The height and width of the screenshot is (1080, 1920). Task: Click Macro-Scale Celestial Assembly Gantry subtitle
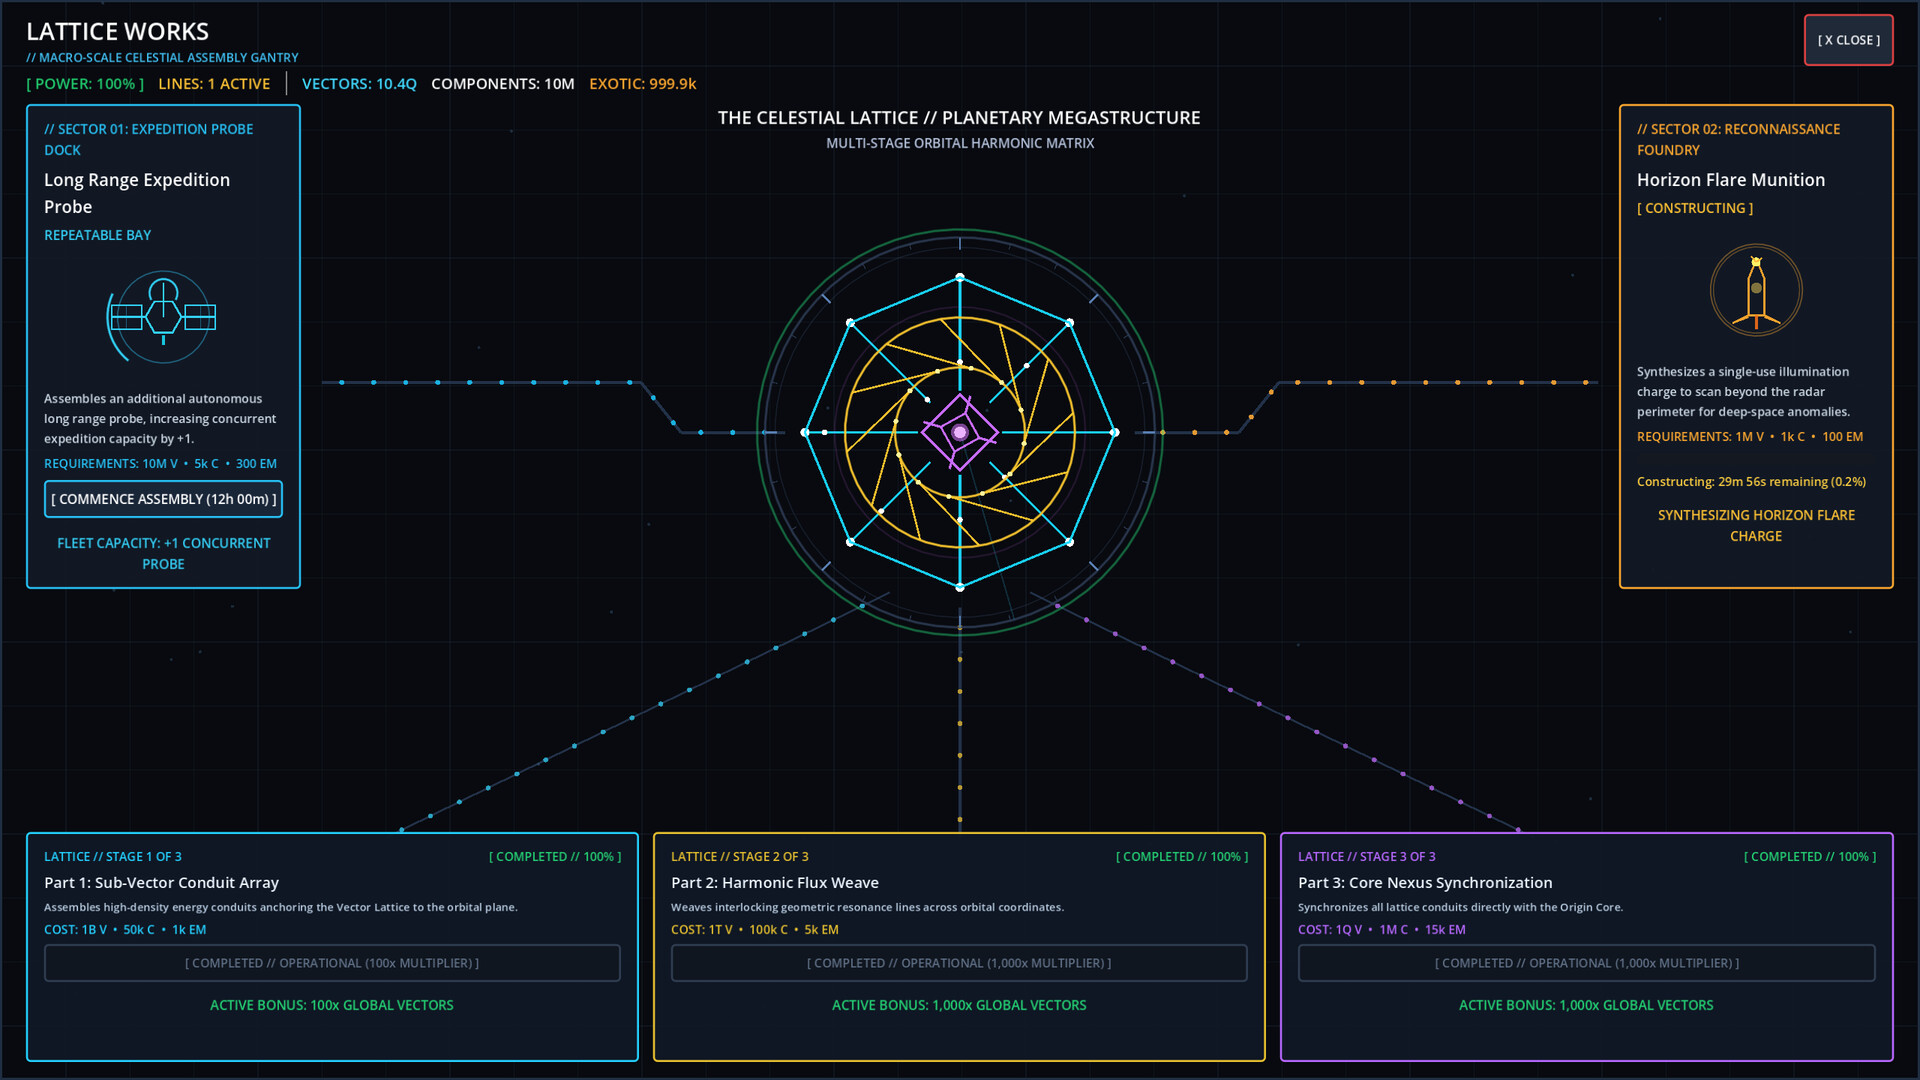tap(162, 58)
